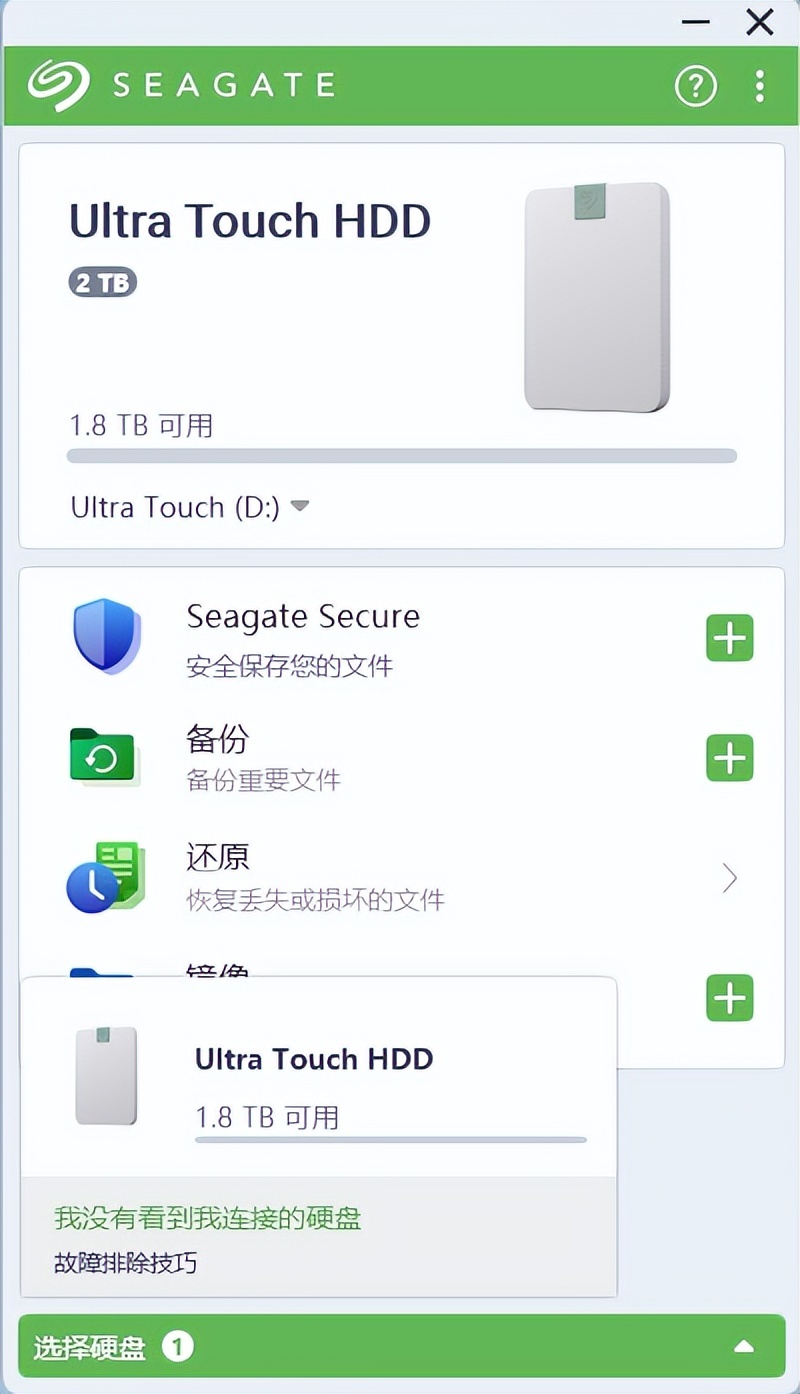Click the 还原 restore menu entry

coord(217,857)
